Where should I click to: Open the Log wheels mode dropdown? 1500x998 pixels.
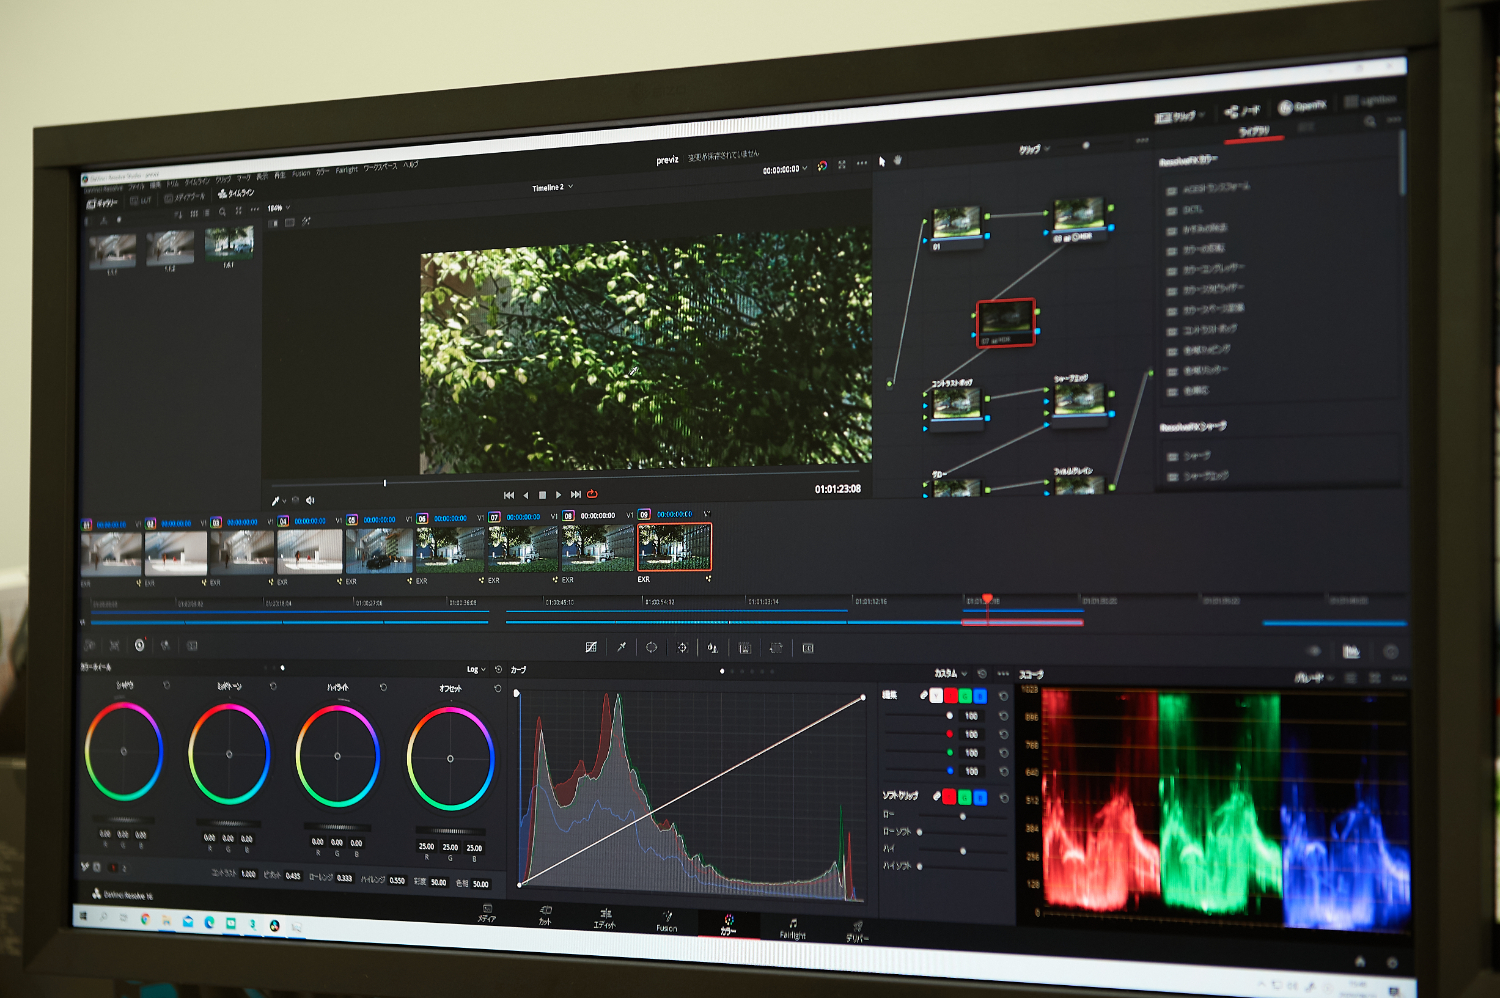point(476,669)
